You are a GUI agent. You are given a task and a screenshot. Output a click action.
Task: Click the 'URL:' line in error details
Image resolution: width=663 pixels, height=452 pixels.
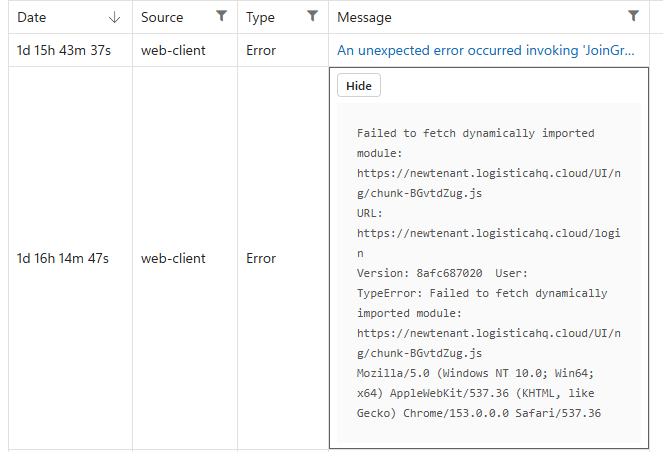[370, 213]
